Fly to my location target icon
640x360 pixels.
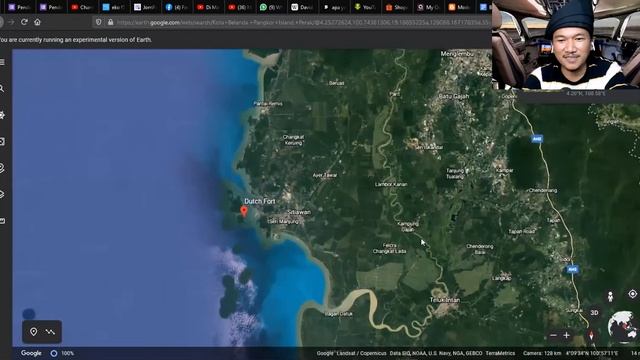coord(632,293)
